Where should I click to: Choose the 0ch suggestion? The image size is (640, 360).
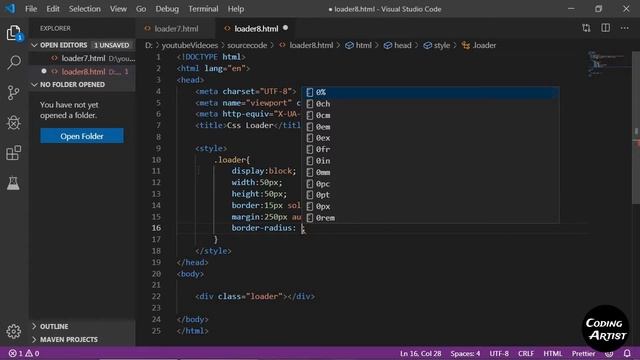430,104
